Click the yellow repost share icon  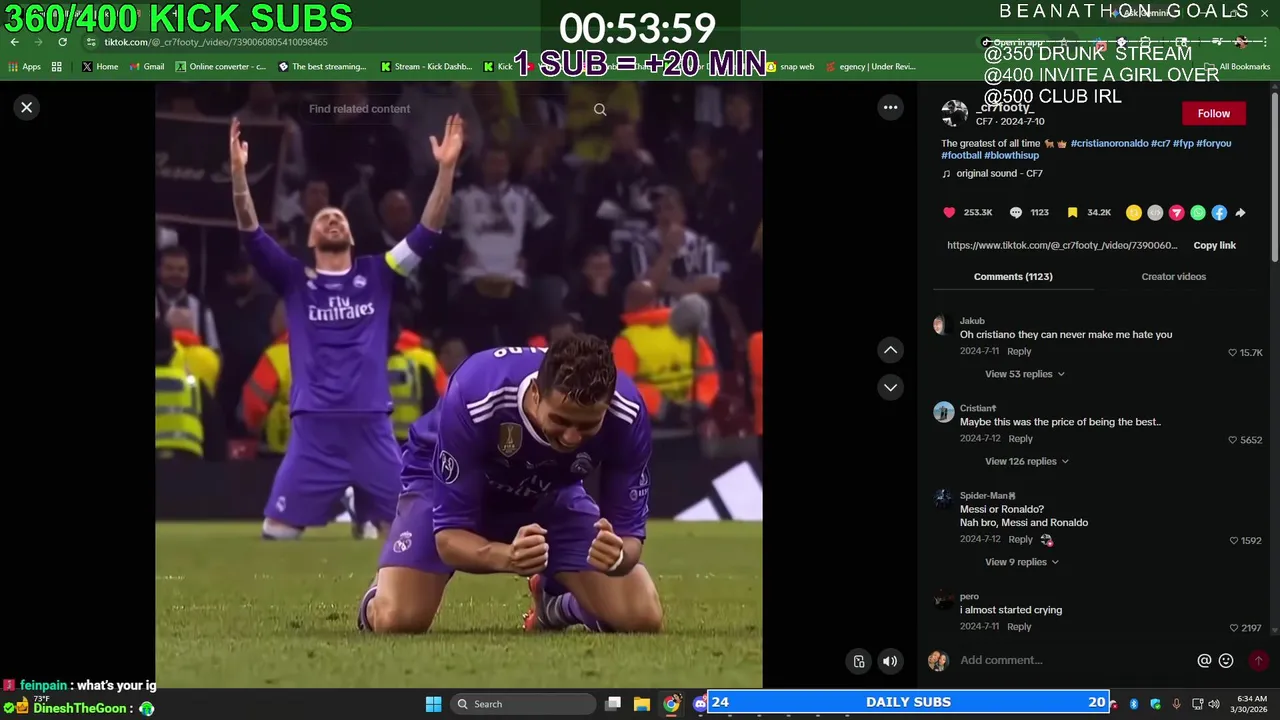1134,212
